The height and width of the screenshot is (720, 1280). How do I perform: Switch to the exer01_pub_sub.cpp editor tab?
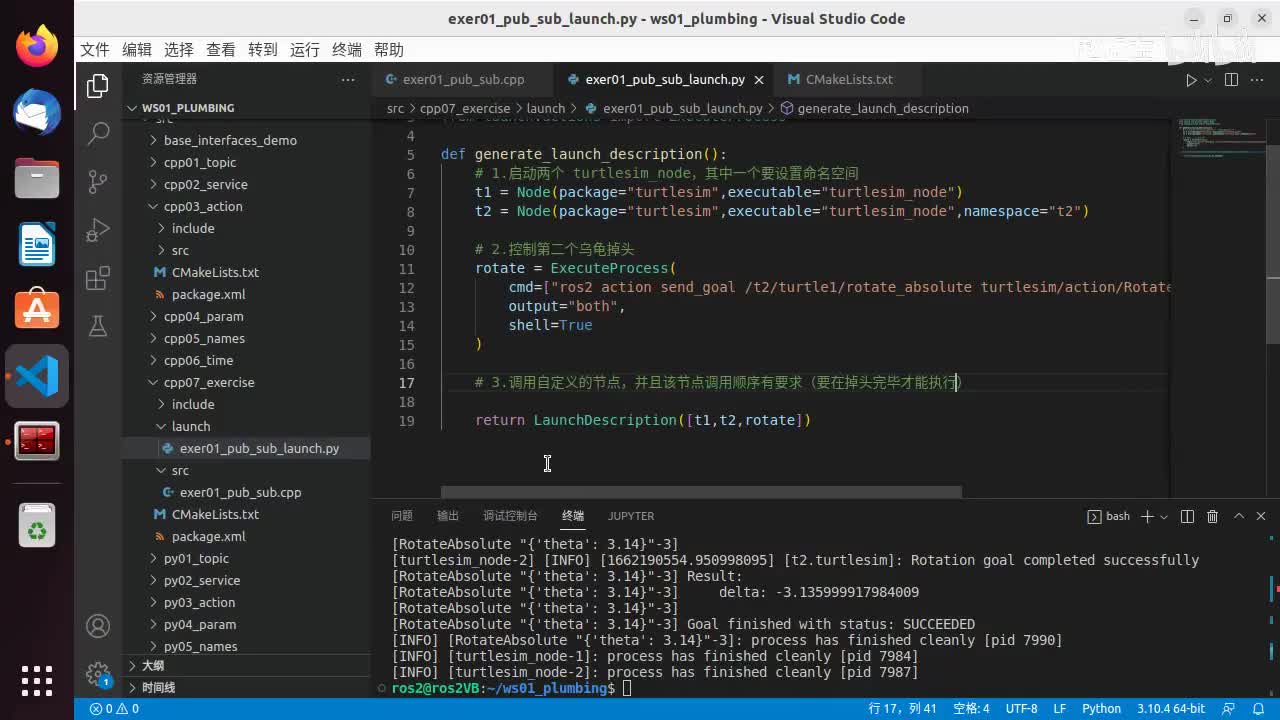tap(463, 80)
